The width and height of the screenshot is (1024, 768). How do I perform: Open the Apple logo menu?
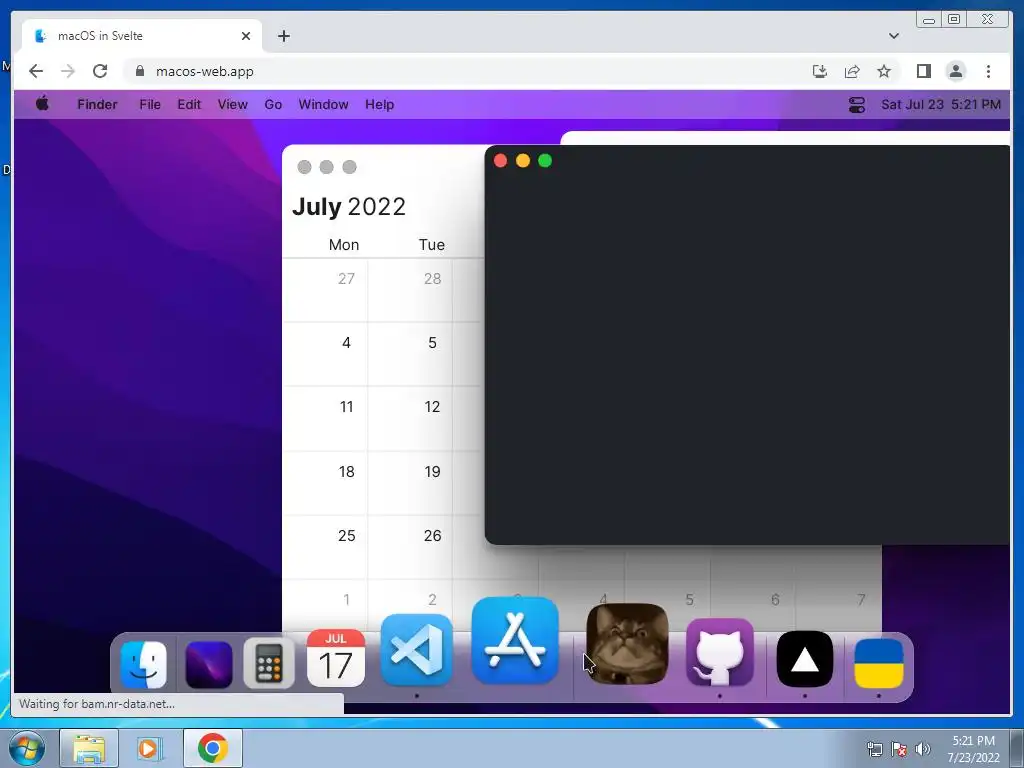pyautogui.click(x=42, y=104)
